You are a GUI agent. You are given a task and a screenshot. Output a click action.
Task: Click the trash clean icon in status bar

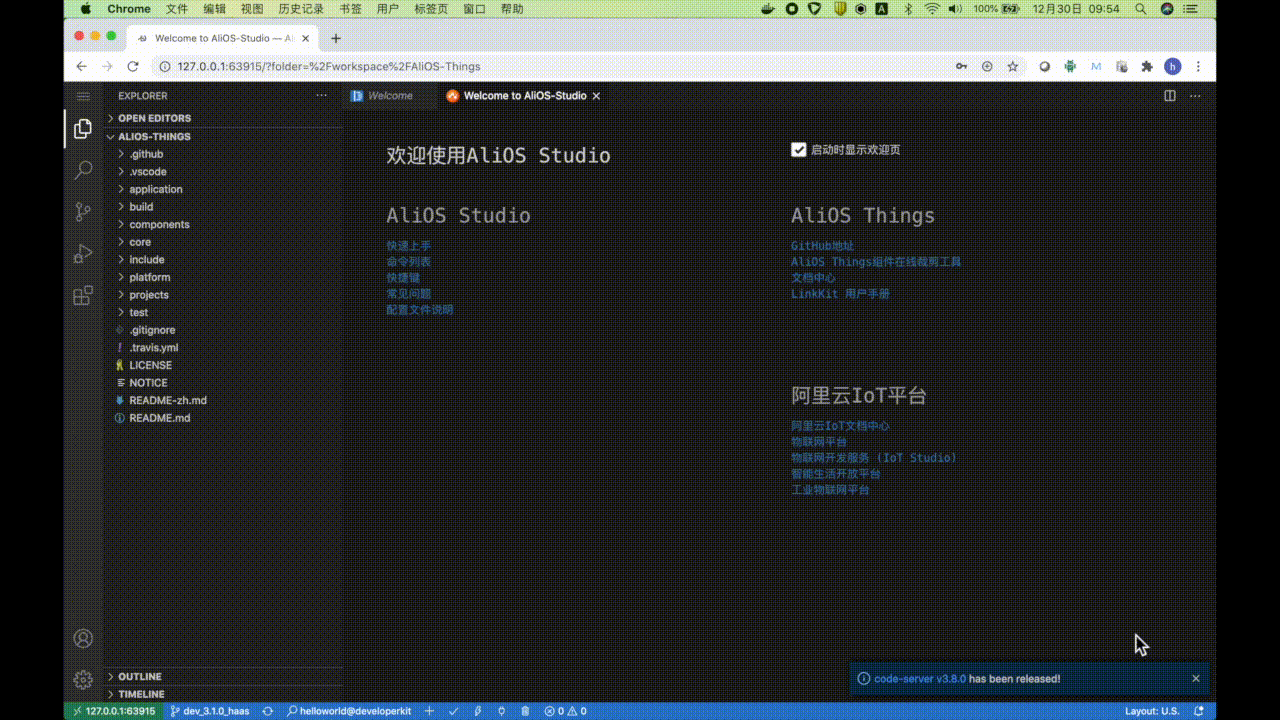tap(525, 711)
